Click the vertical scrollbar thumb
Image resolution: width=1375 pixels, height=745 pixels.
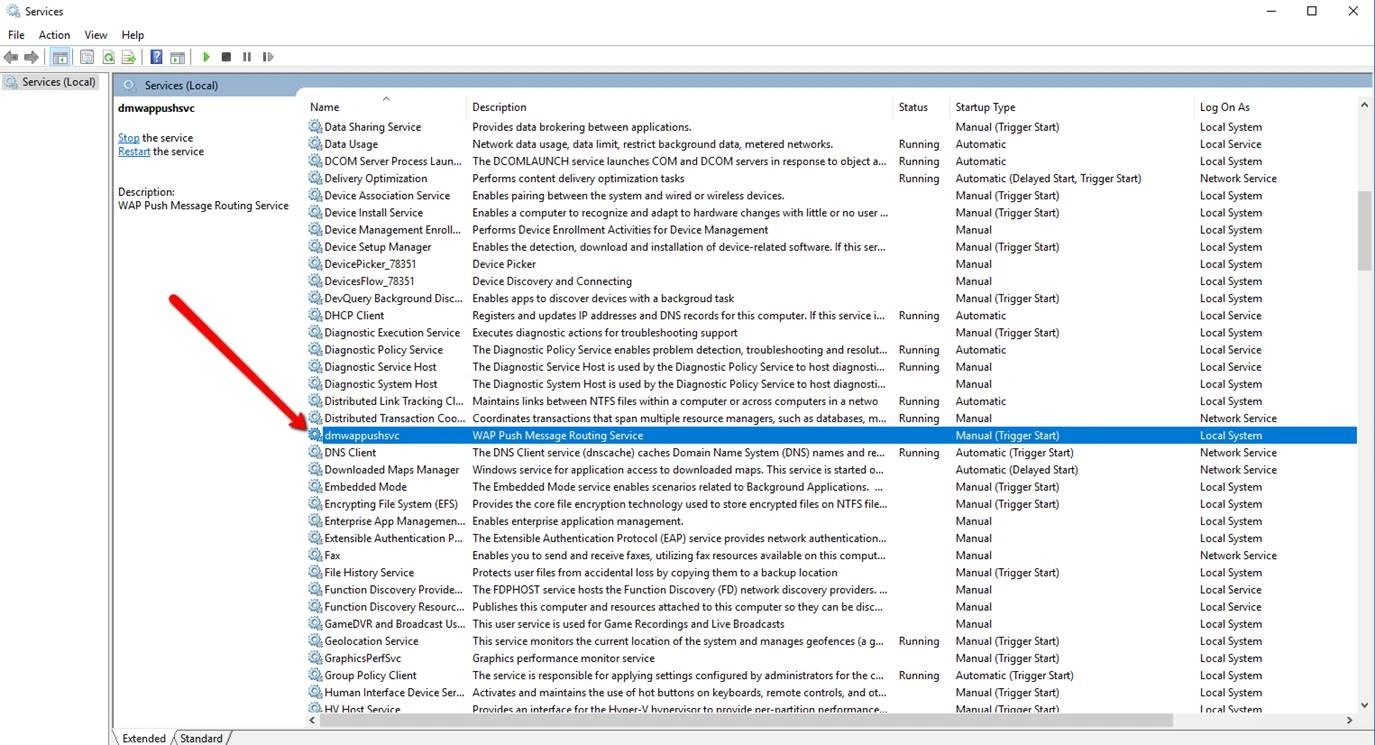click(x=1364, y=230)
